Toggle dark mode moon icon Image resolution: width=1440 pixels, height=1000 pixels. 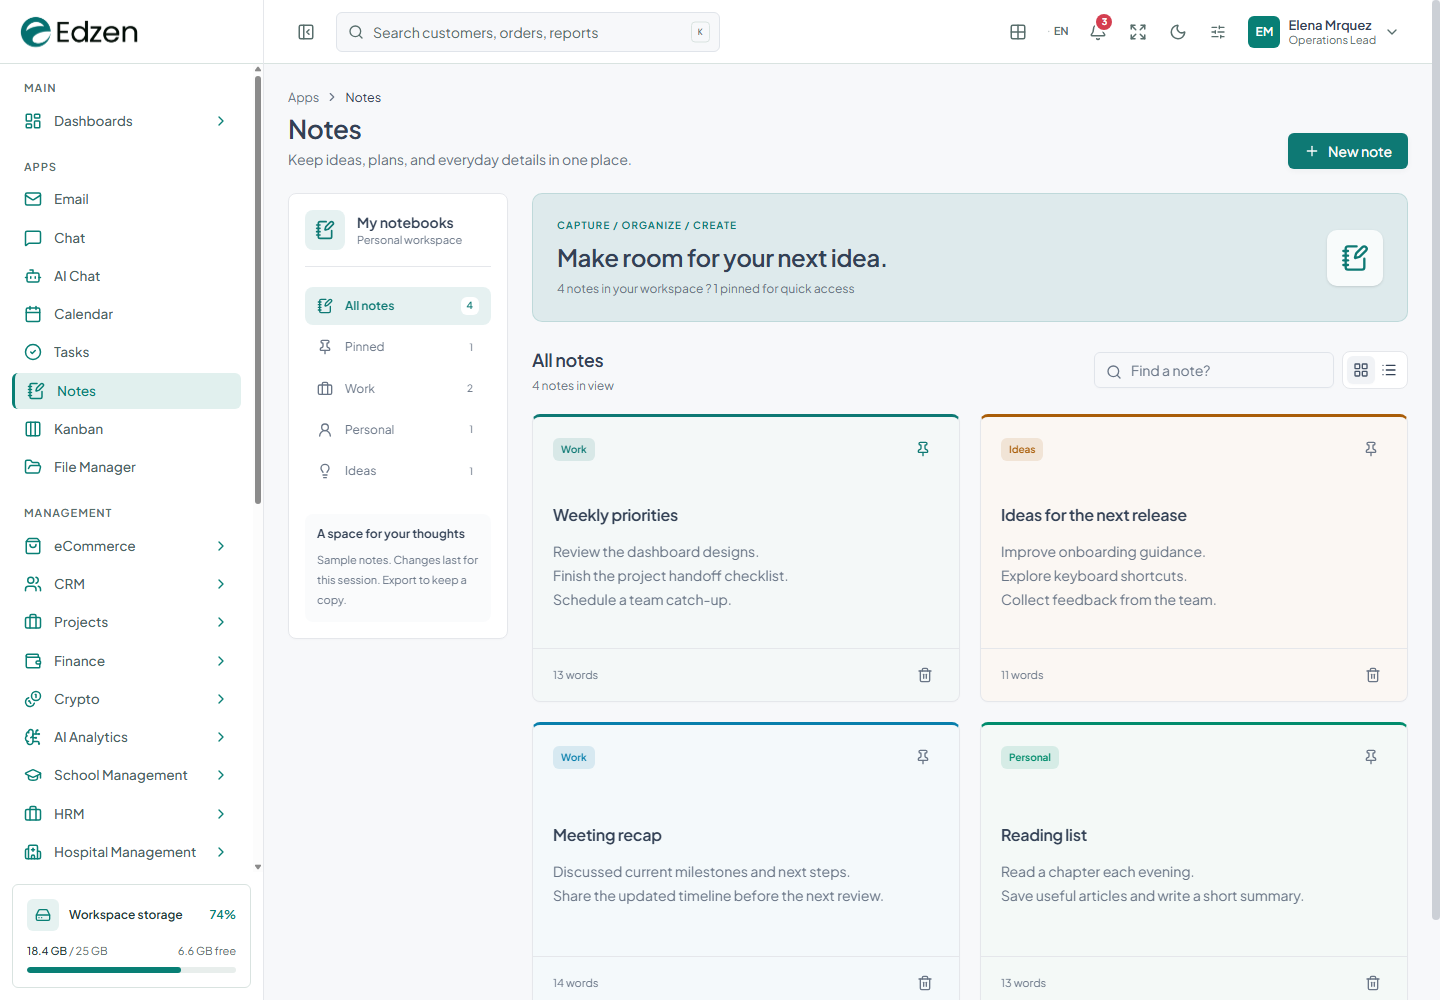click(1178, 32)
